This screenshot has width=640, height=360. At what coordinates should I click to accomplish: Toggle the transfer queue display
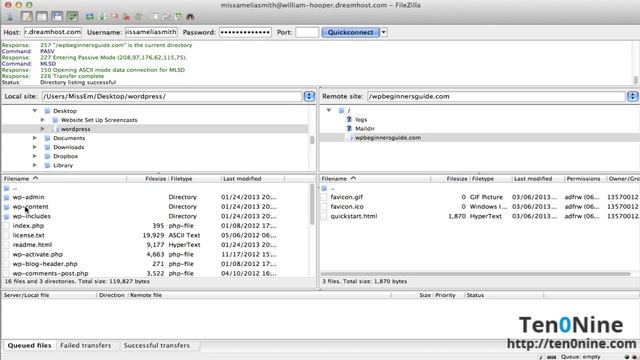tap(72, 17)
